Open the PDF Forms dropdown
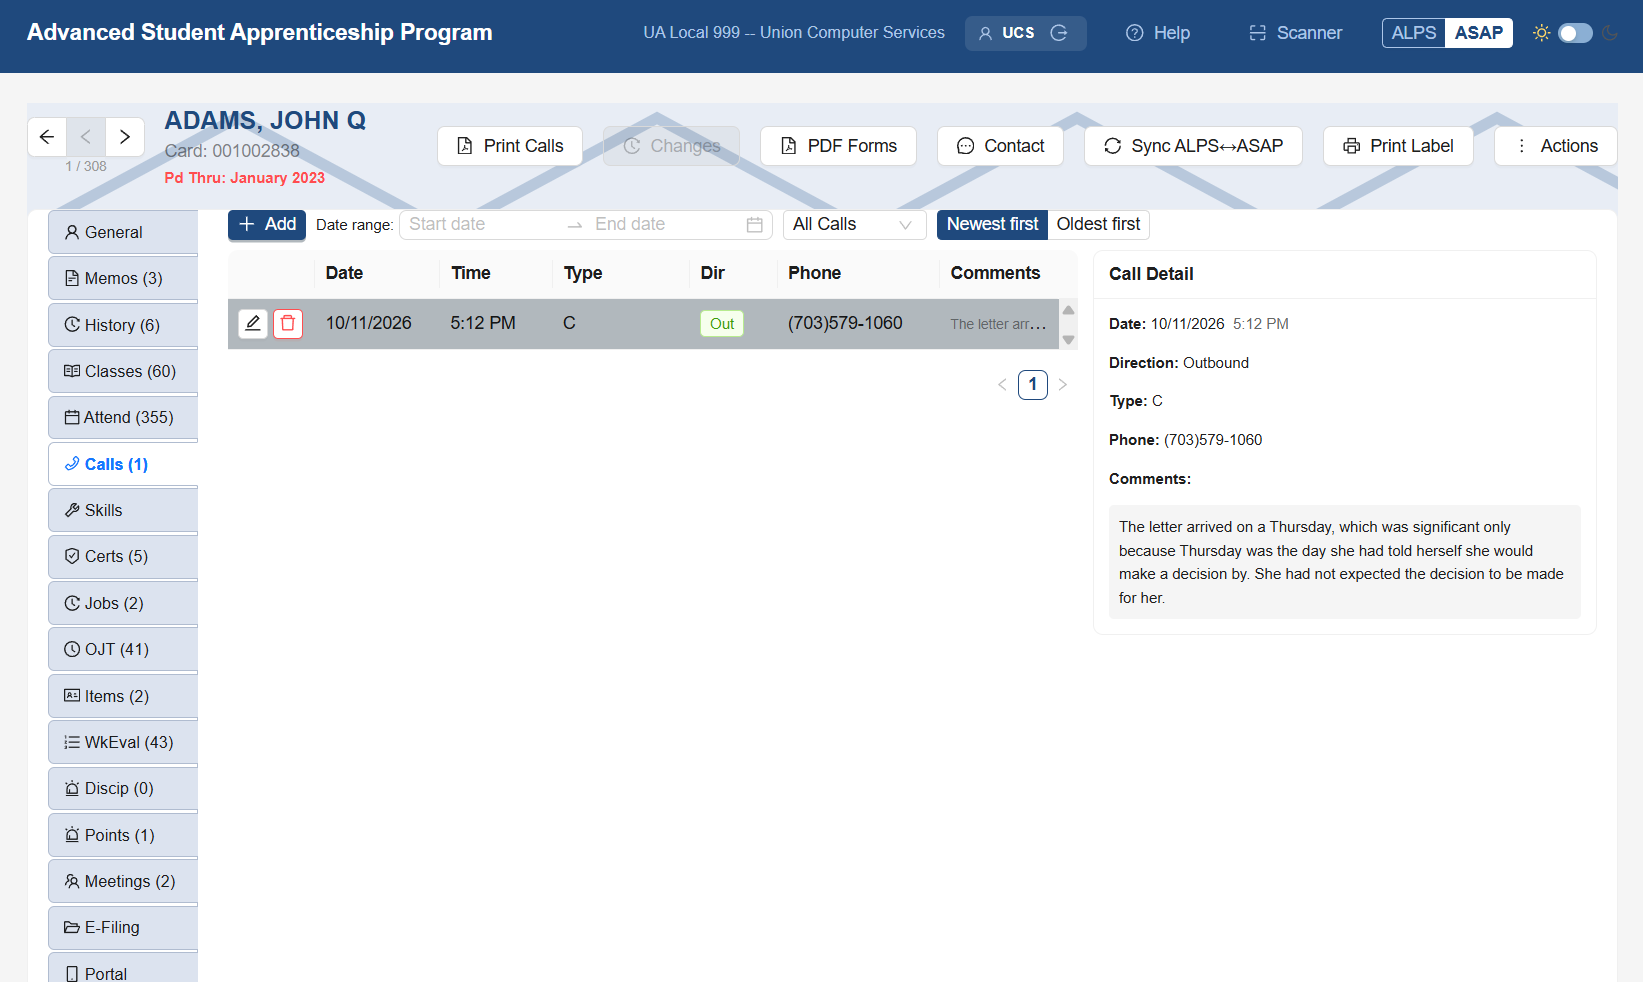1643x982 pixels. pos(838,146)
